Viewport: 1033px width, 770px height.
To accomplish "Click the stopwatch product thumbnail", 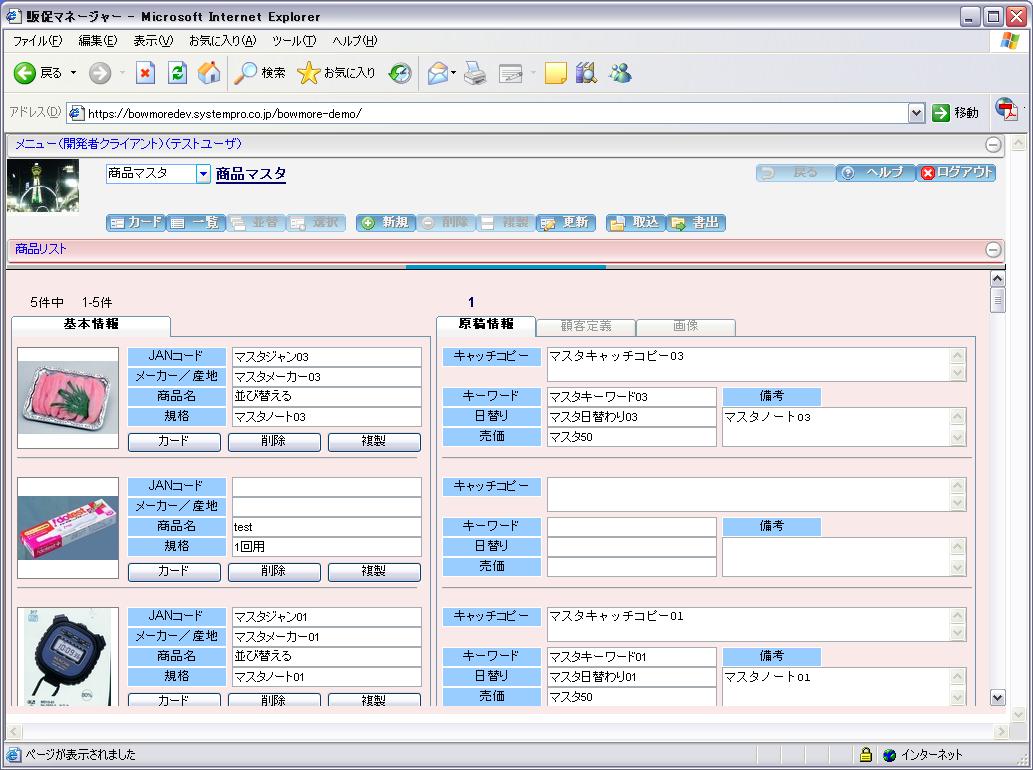I will [x=68, y=655].
